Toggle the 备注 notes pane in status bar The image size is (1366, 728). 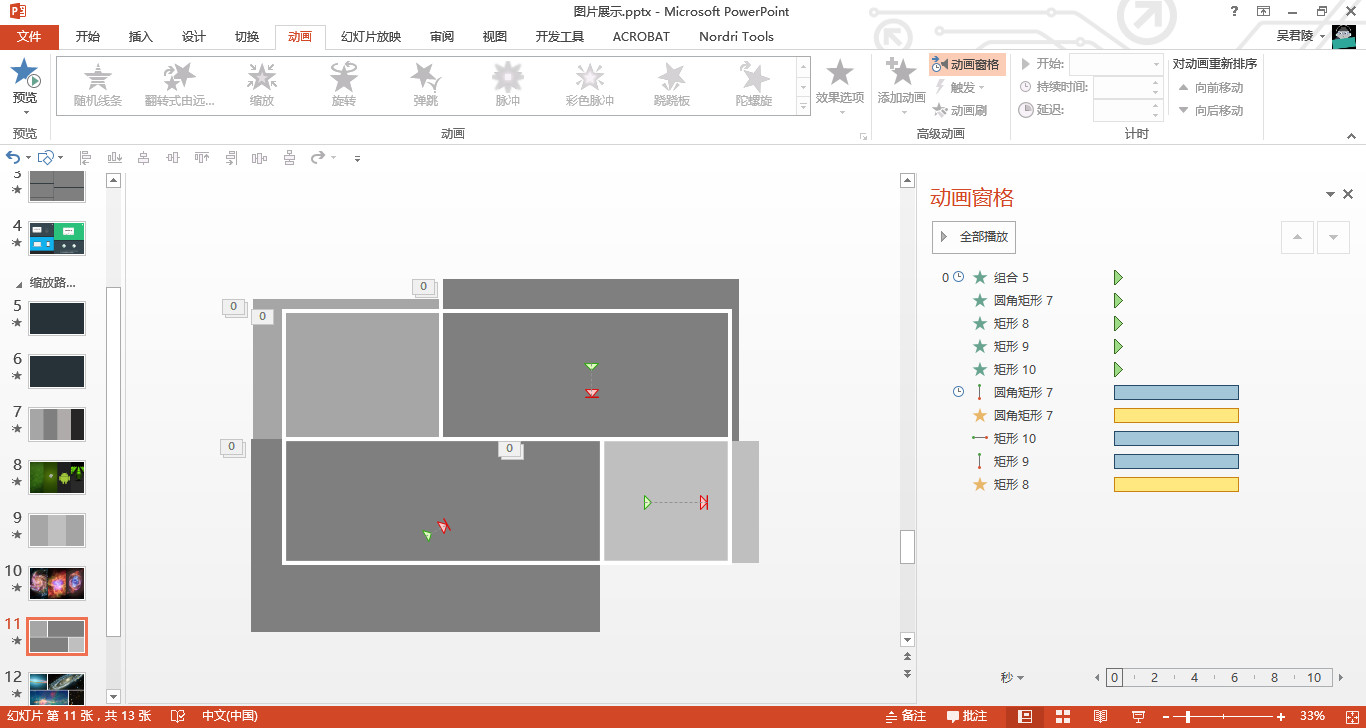coord(905,716)
